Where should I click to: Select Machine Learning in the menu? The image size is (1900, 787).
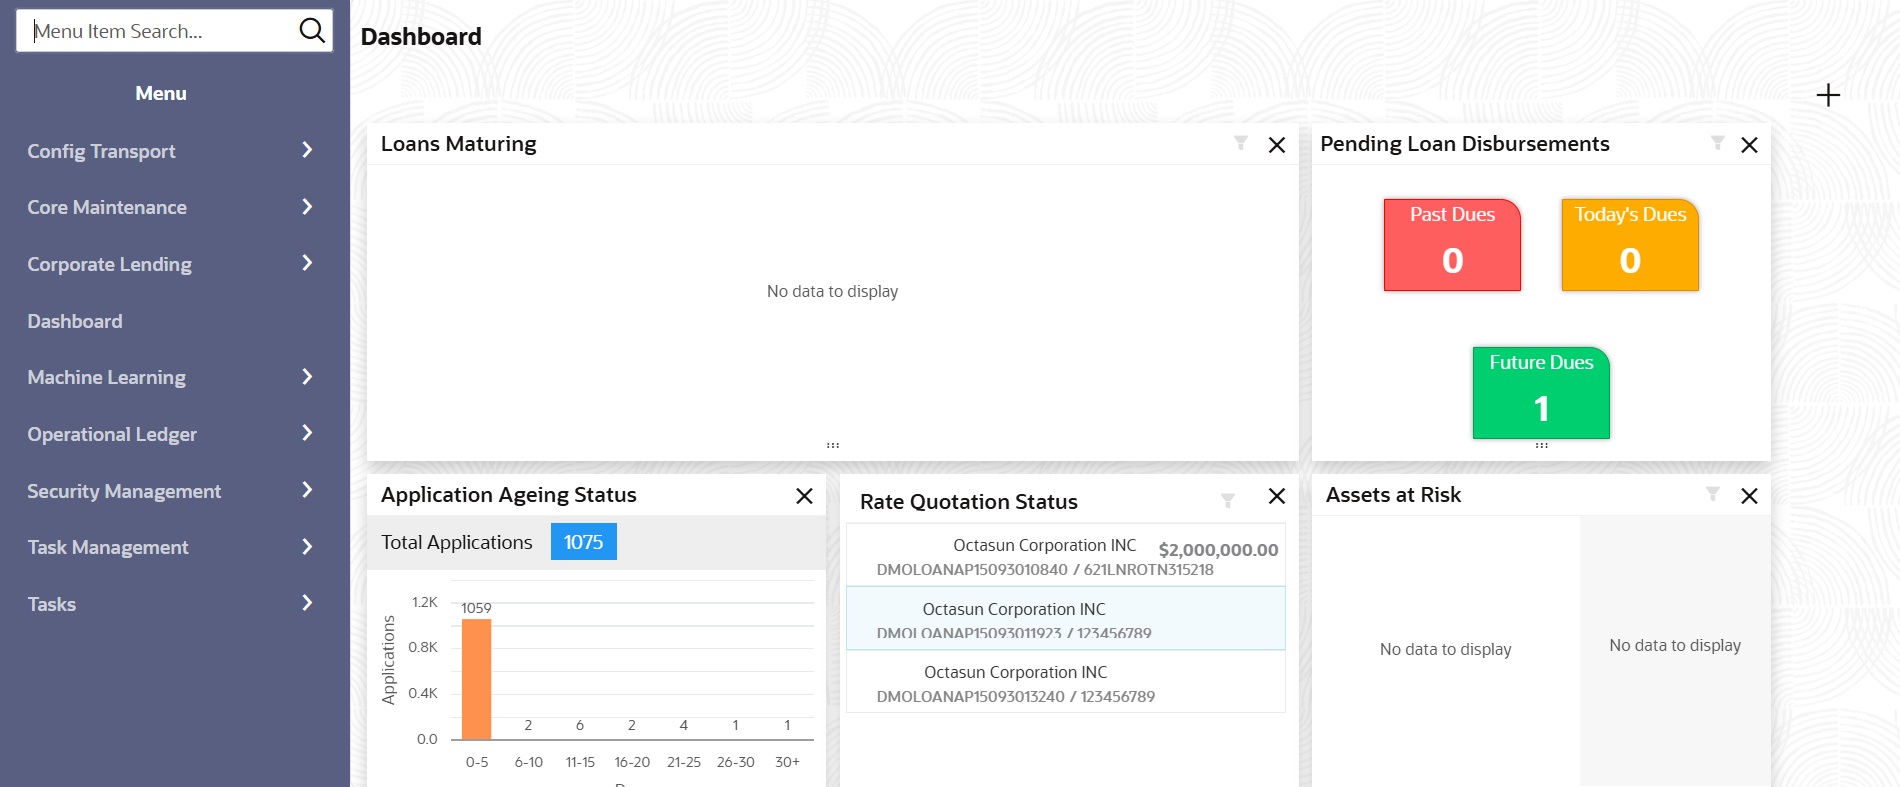pyautogui.click(x=170, y=378)
